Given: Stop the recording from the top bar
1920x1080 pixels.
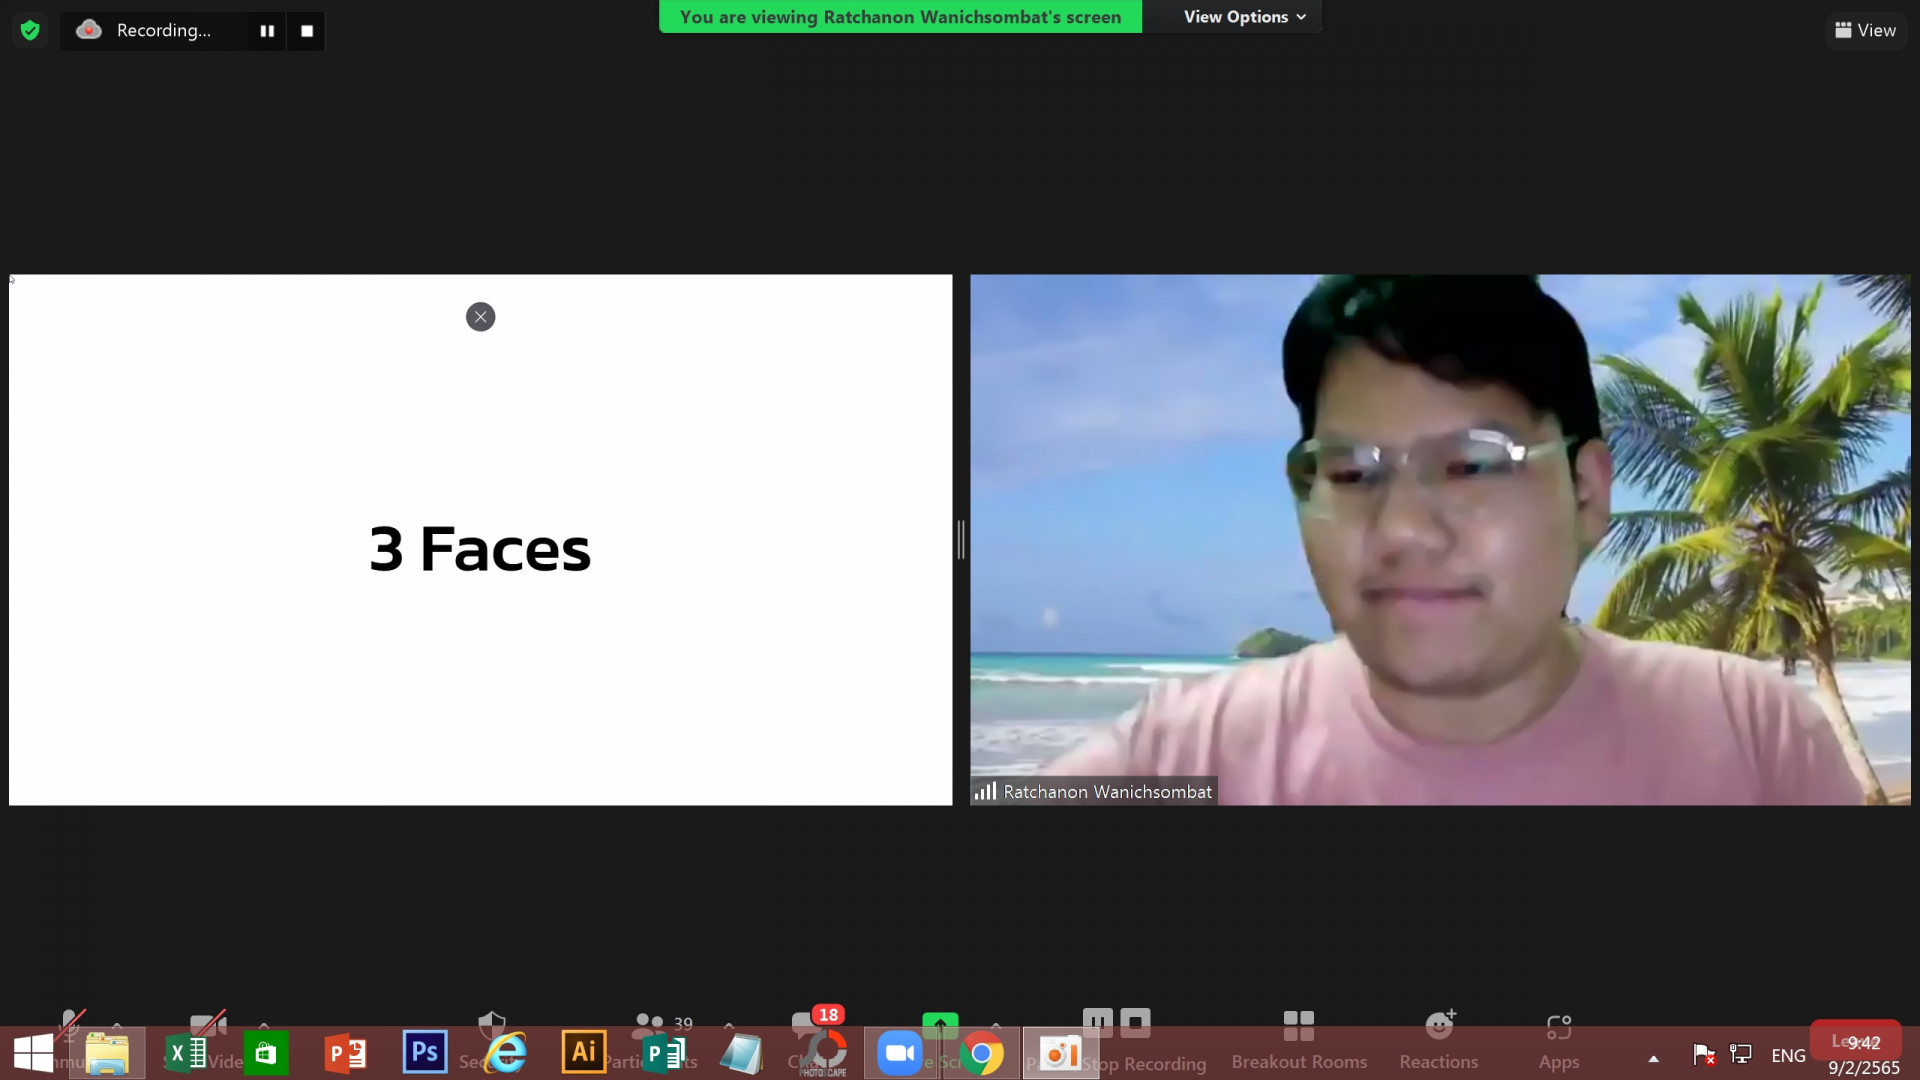Looking at the screenshot, I should pos(307,31).
